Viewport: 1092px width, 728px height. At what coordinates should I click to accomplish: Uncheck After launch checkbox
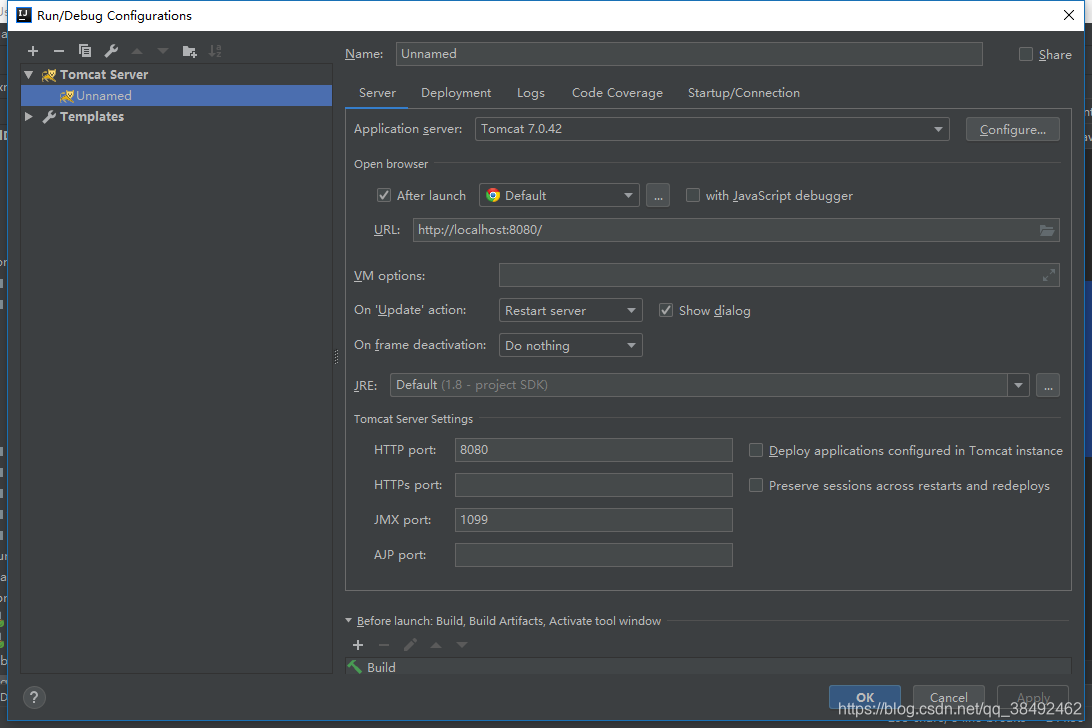[384, 196]
